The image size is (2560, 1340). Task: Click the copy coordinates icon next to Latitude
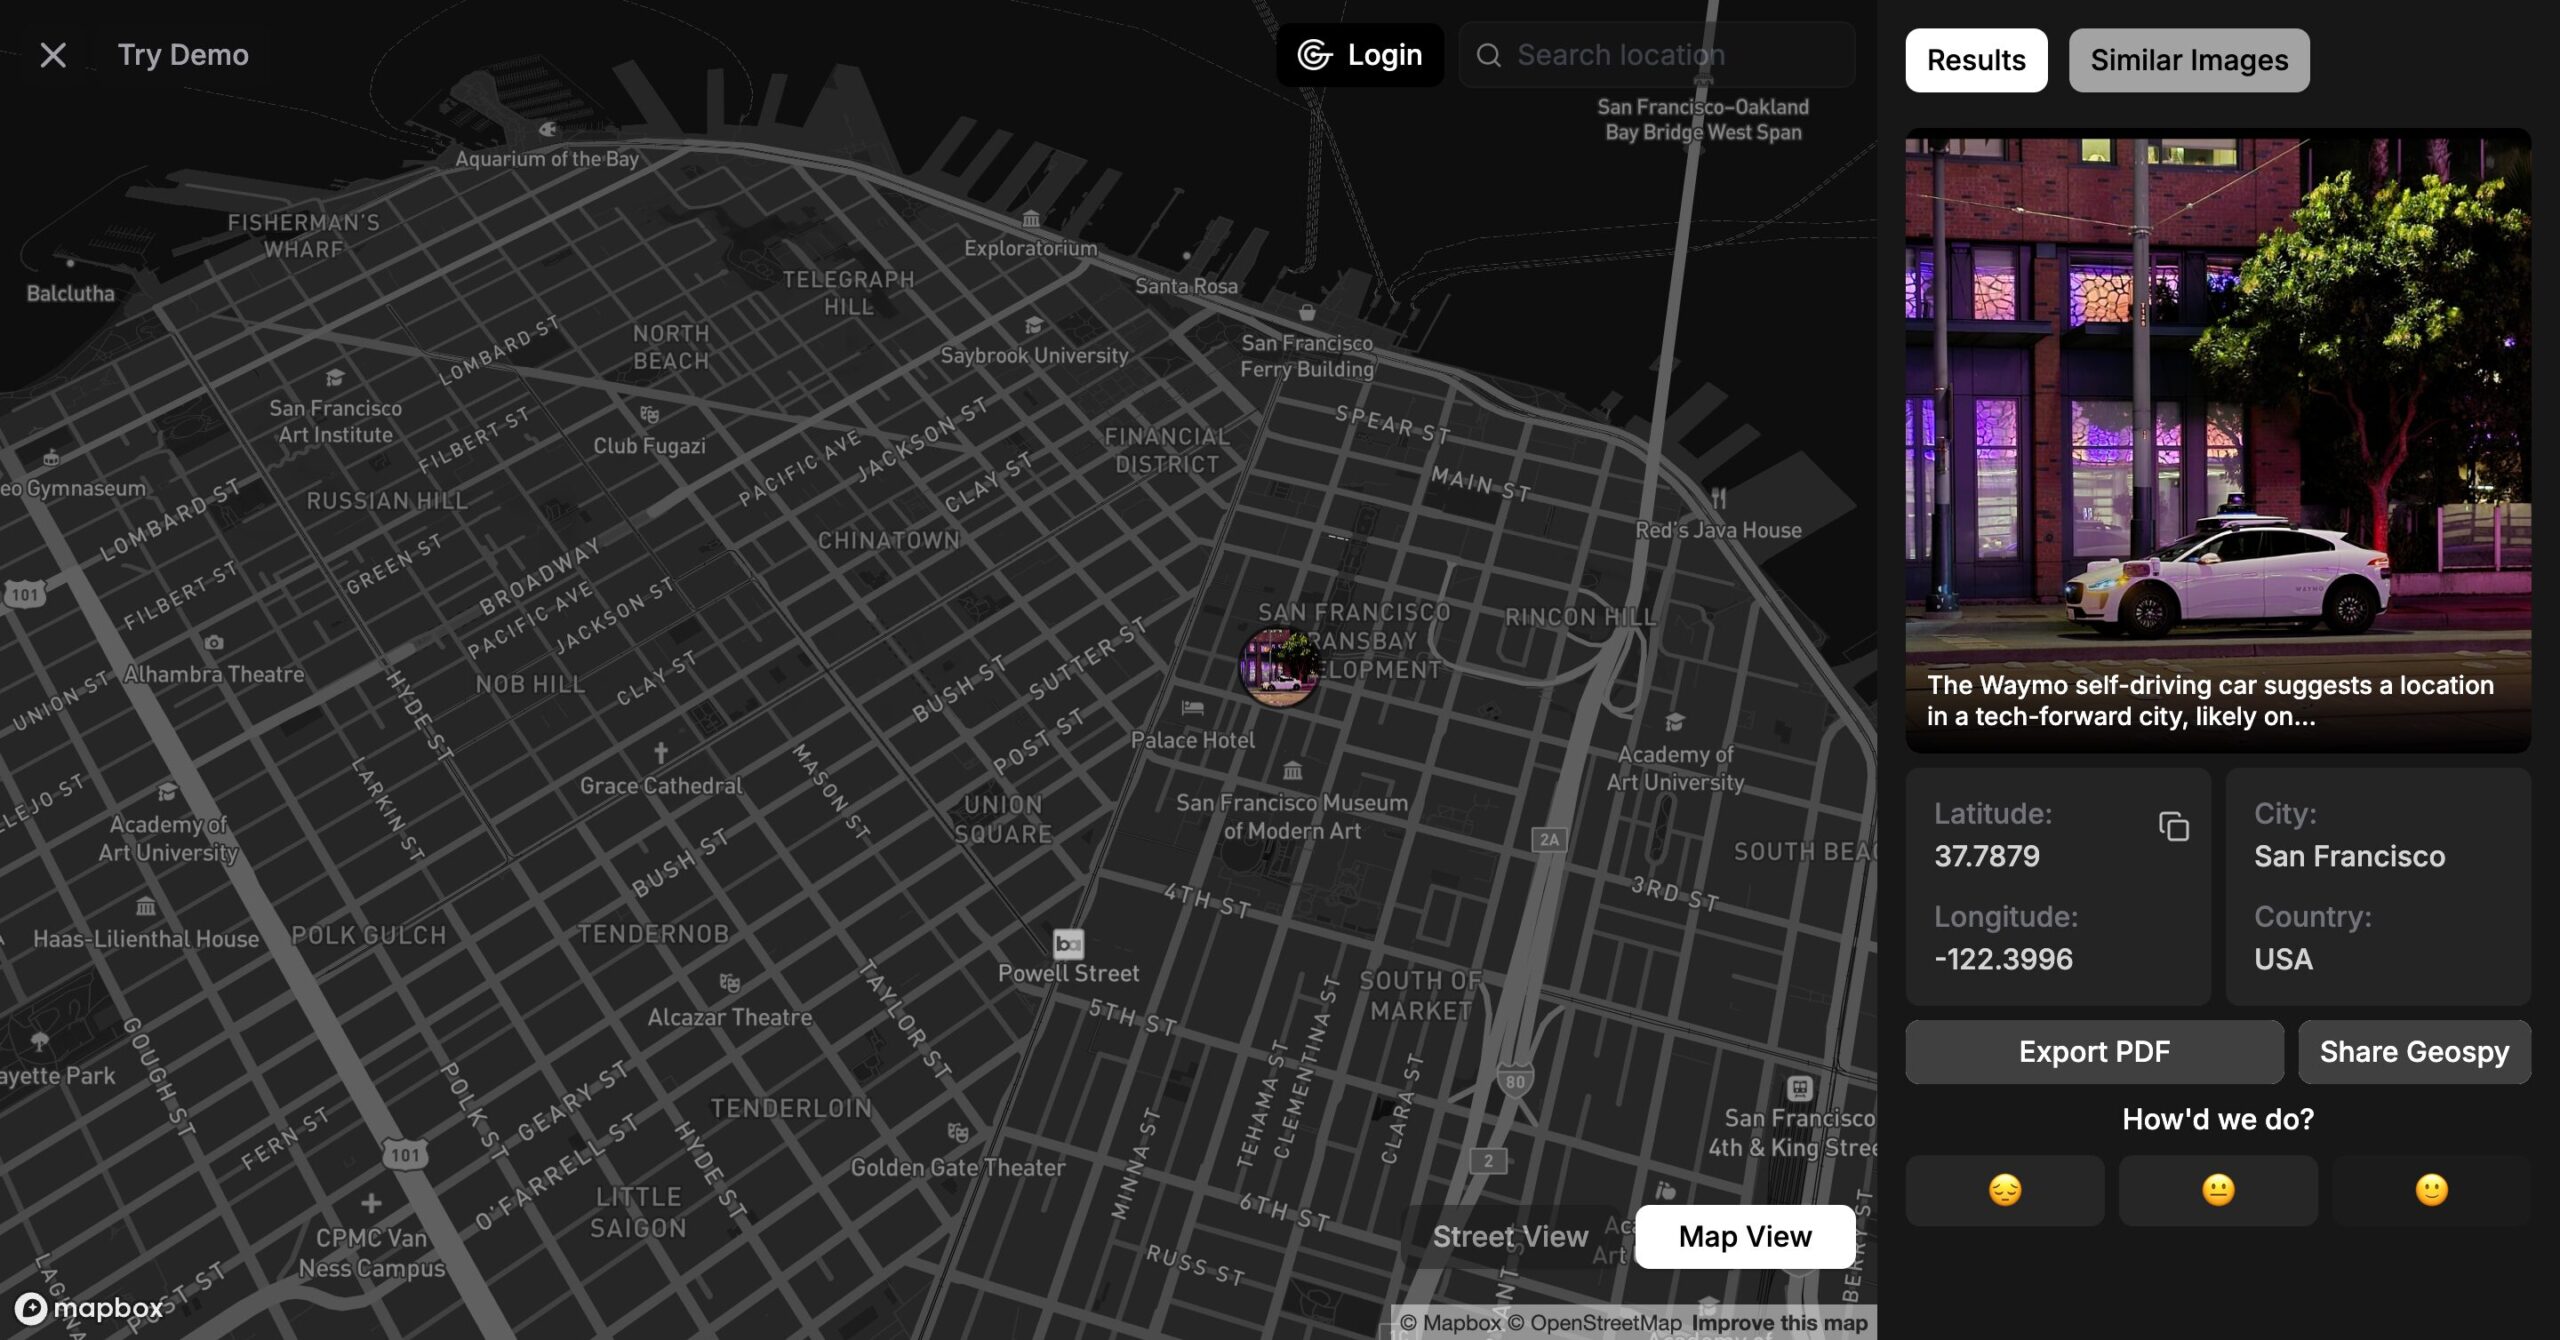tap(2173, 827)
